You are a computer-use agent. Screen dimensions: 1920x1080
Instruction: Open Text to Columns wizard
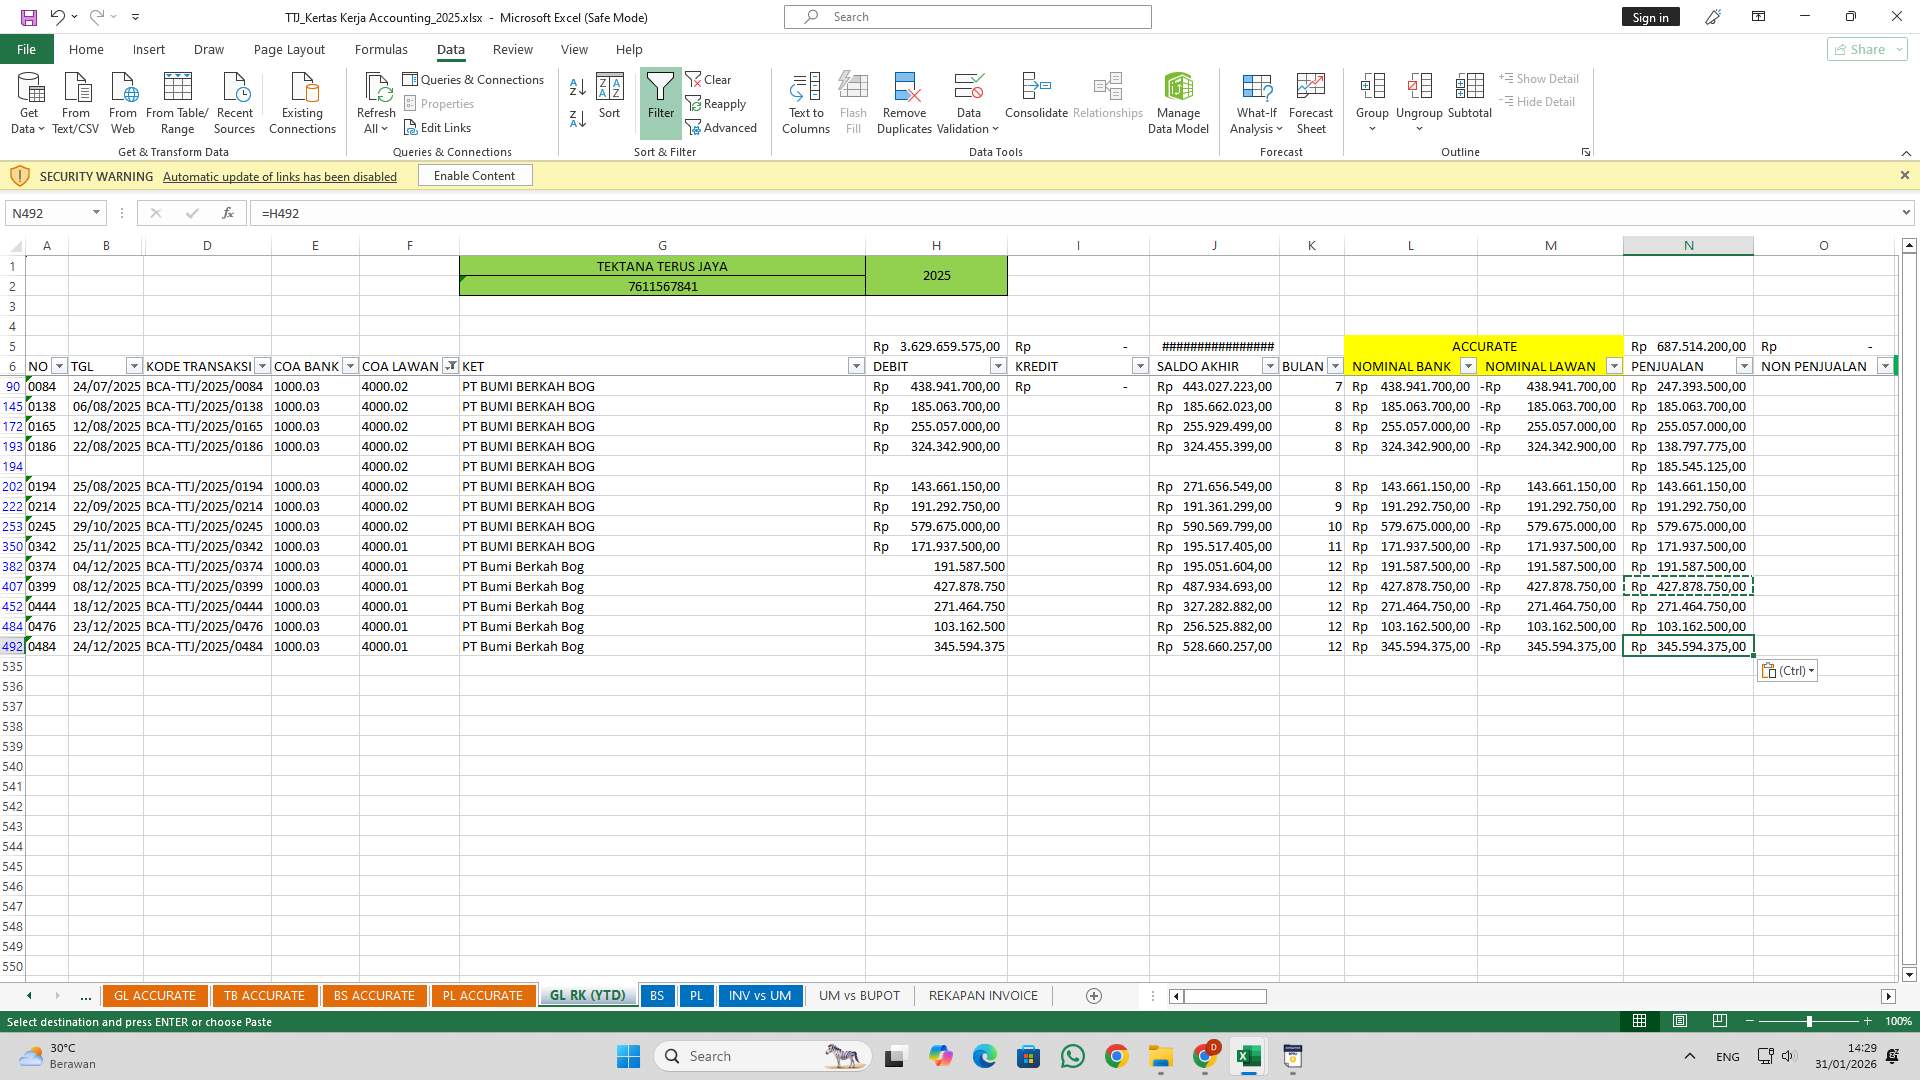pyautogui.click(x=806, y=100)
